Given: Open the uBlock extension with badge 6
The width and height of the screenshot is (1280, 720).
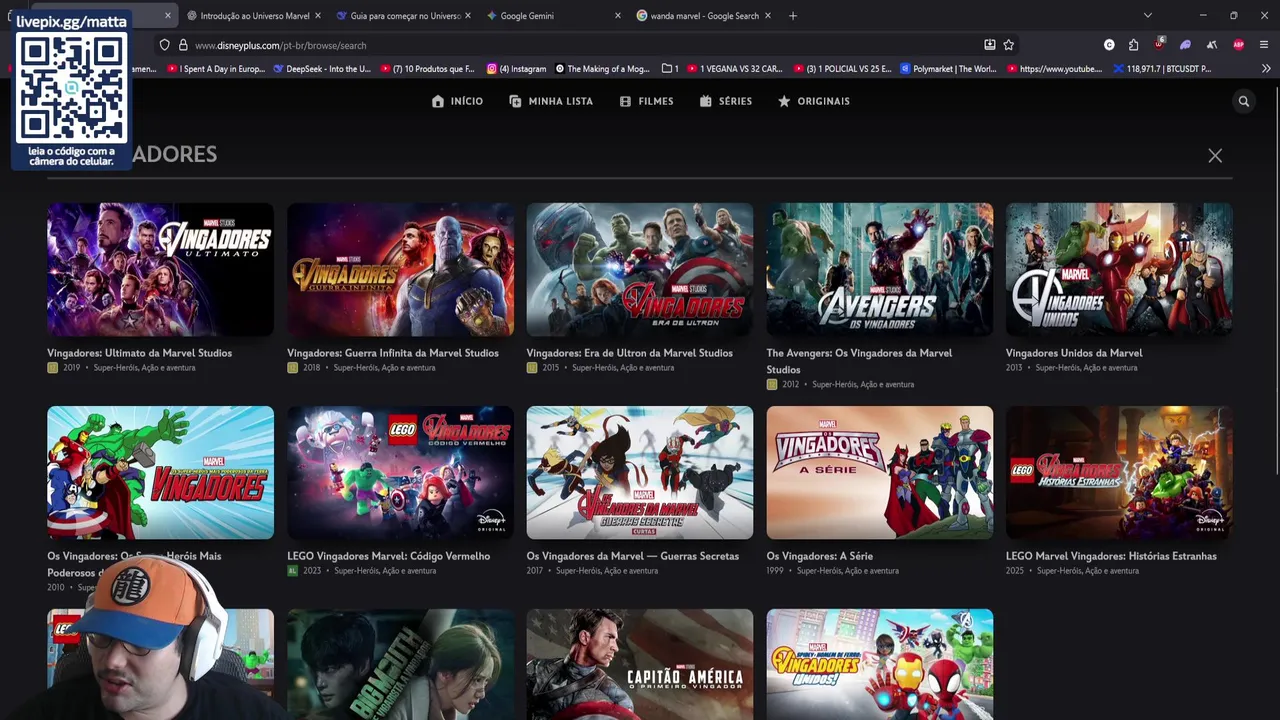Looking at the screenshot, I should 1159,44.
